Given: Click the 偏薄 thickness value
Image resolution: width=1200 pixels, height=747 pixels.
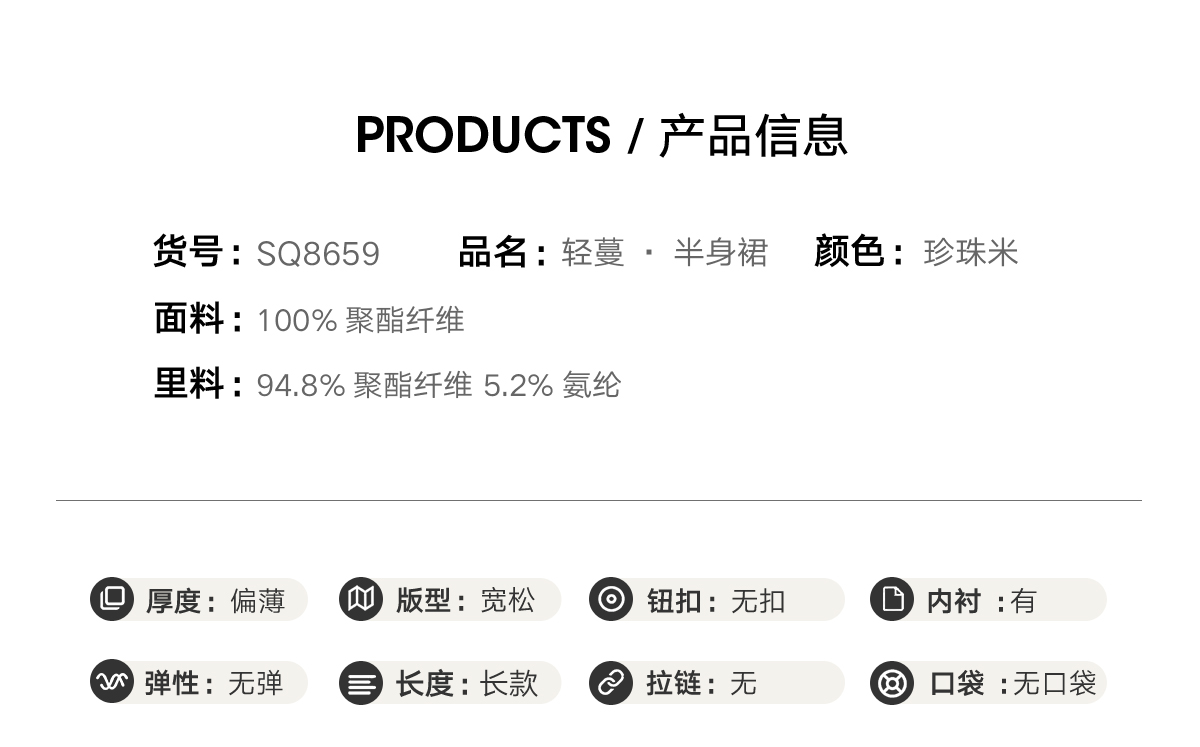Looking at the screenshot, I should click(257, 601).
